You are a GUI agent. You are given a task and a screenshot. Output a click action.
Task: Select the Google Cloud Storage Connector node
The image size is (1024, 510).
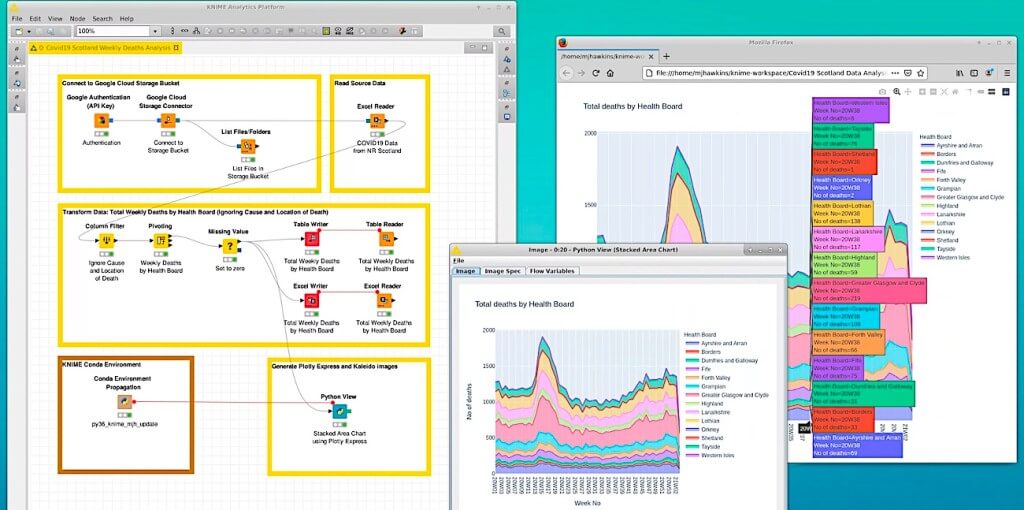click(x=168, y=121)
